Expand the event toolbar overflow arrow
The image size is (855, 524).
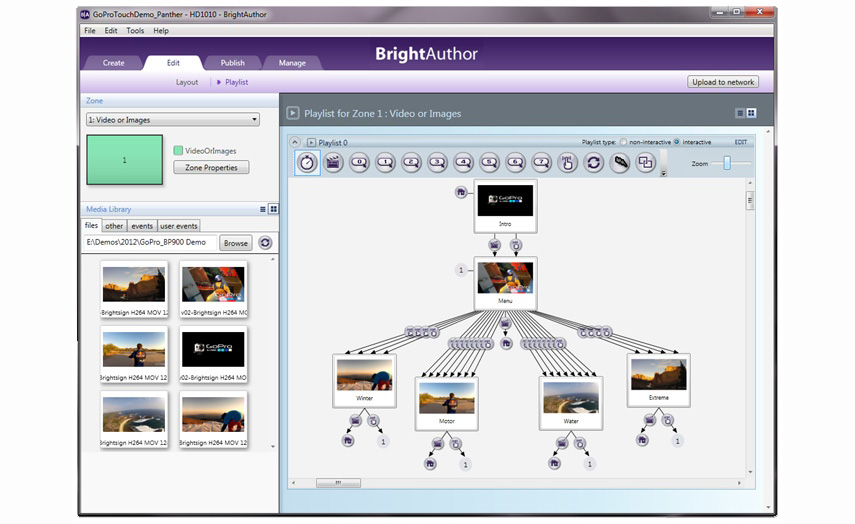[x=664, y=173]
